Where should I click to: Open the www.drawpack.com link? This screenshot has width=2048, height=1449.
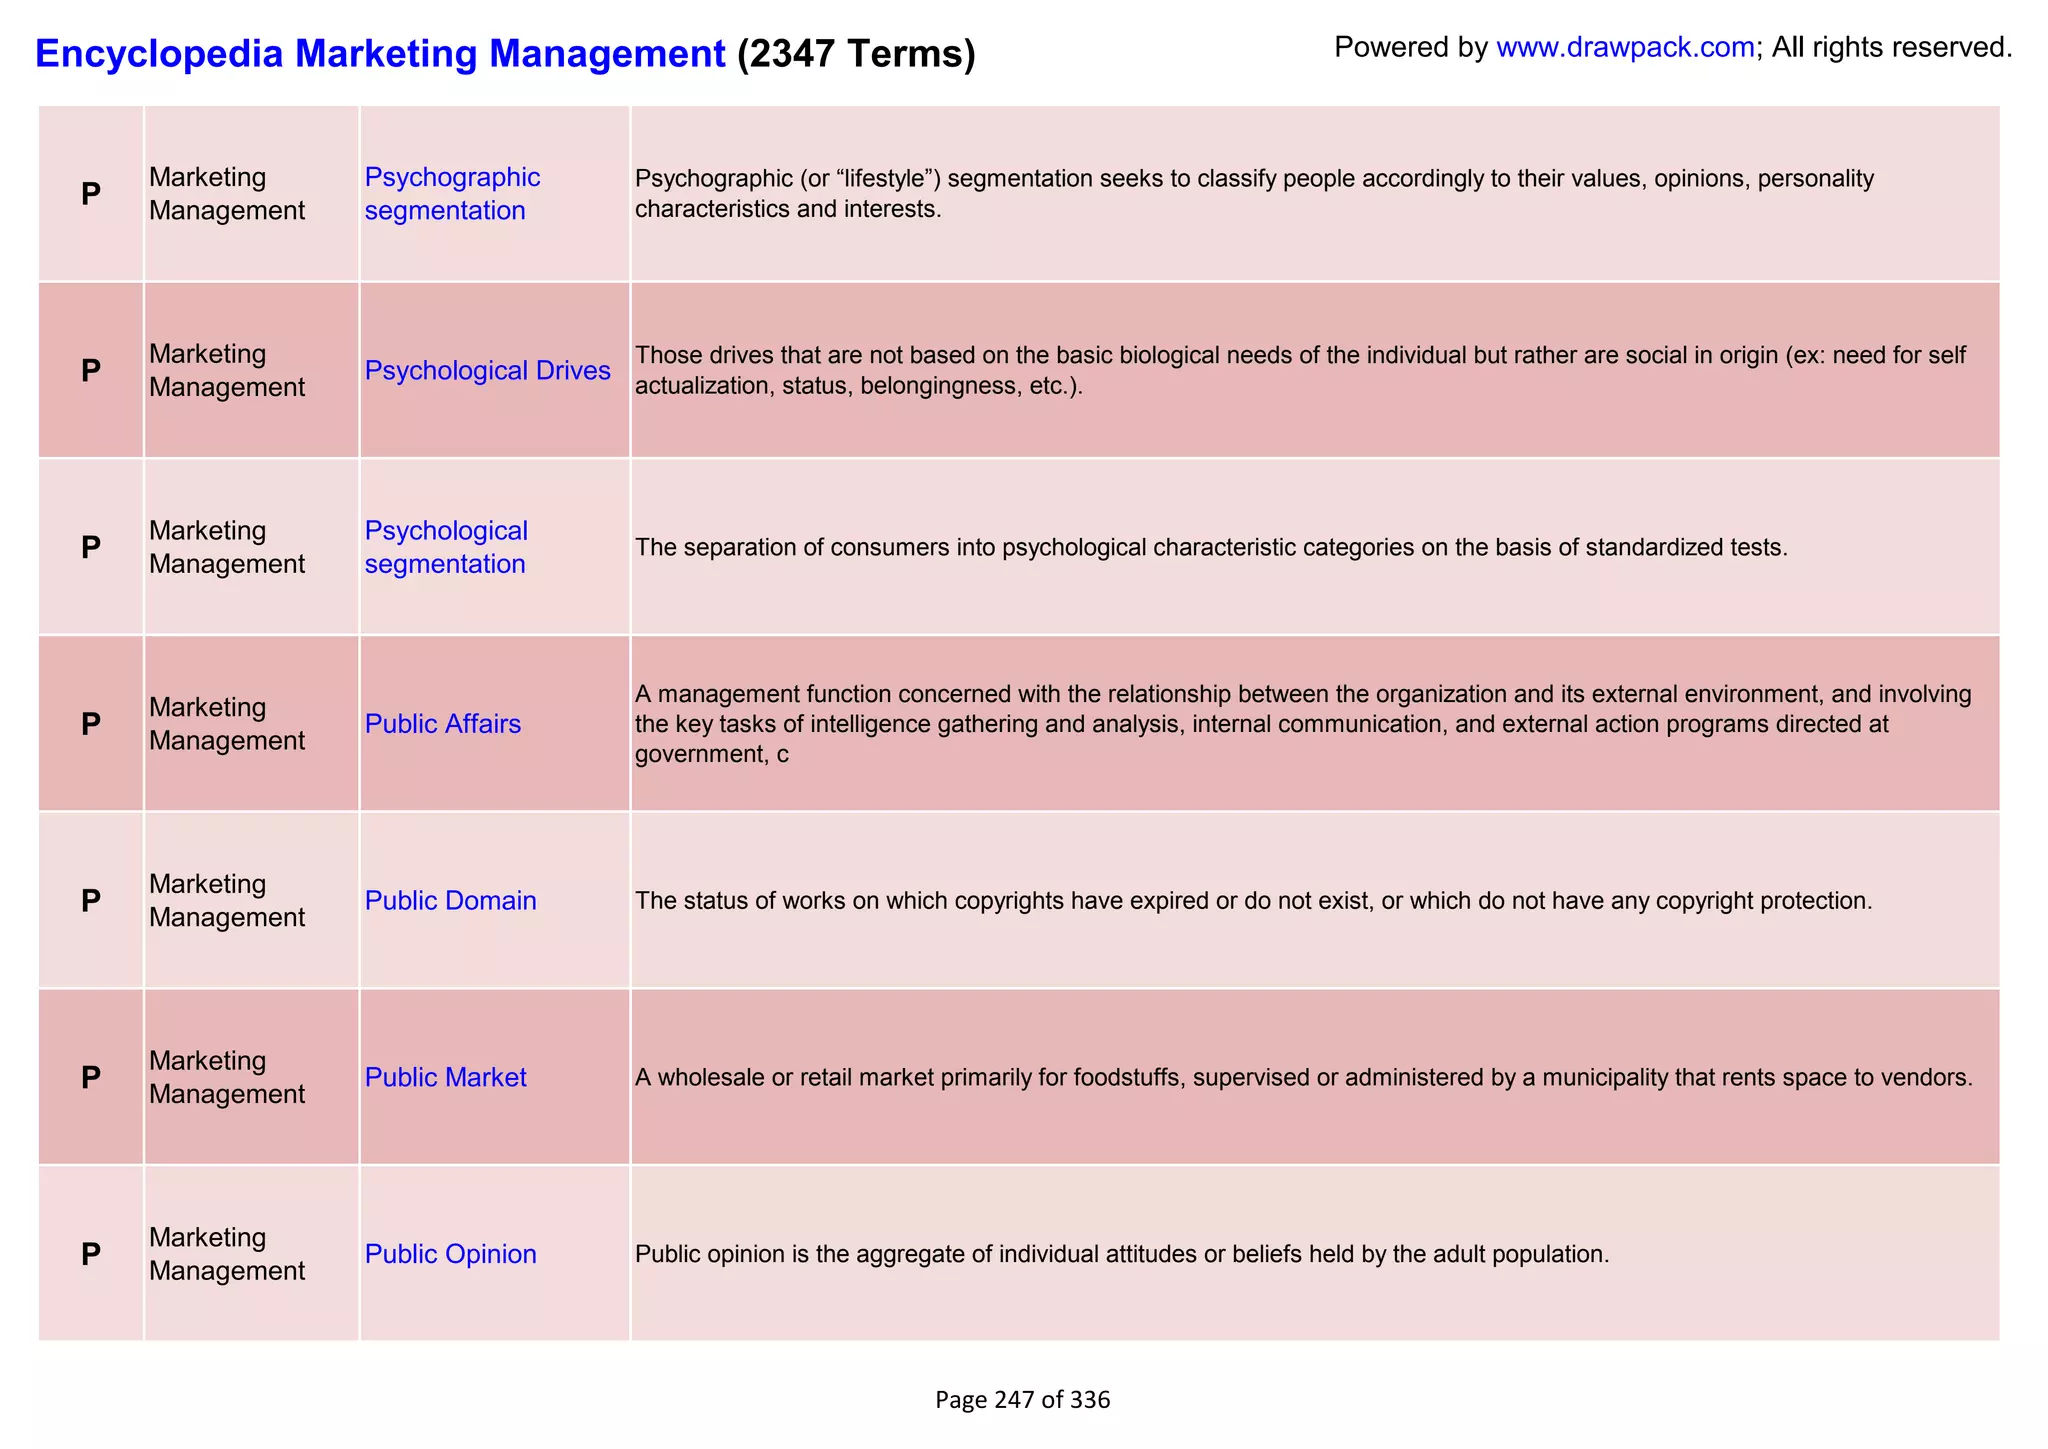tap(1625, 47)
